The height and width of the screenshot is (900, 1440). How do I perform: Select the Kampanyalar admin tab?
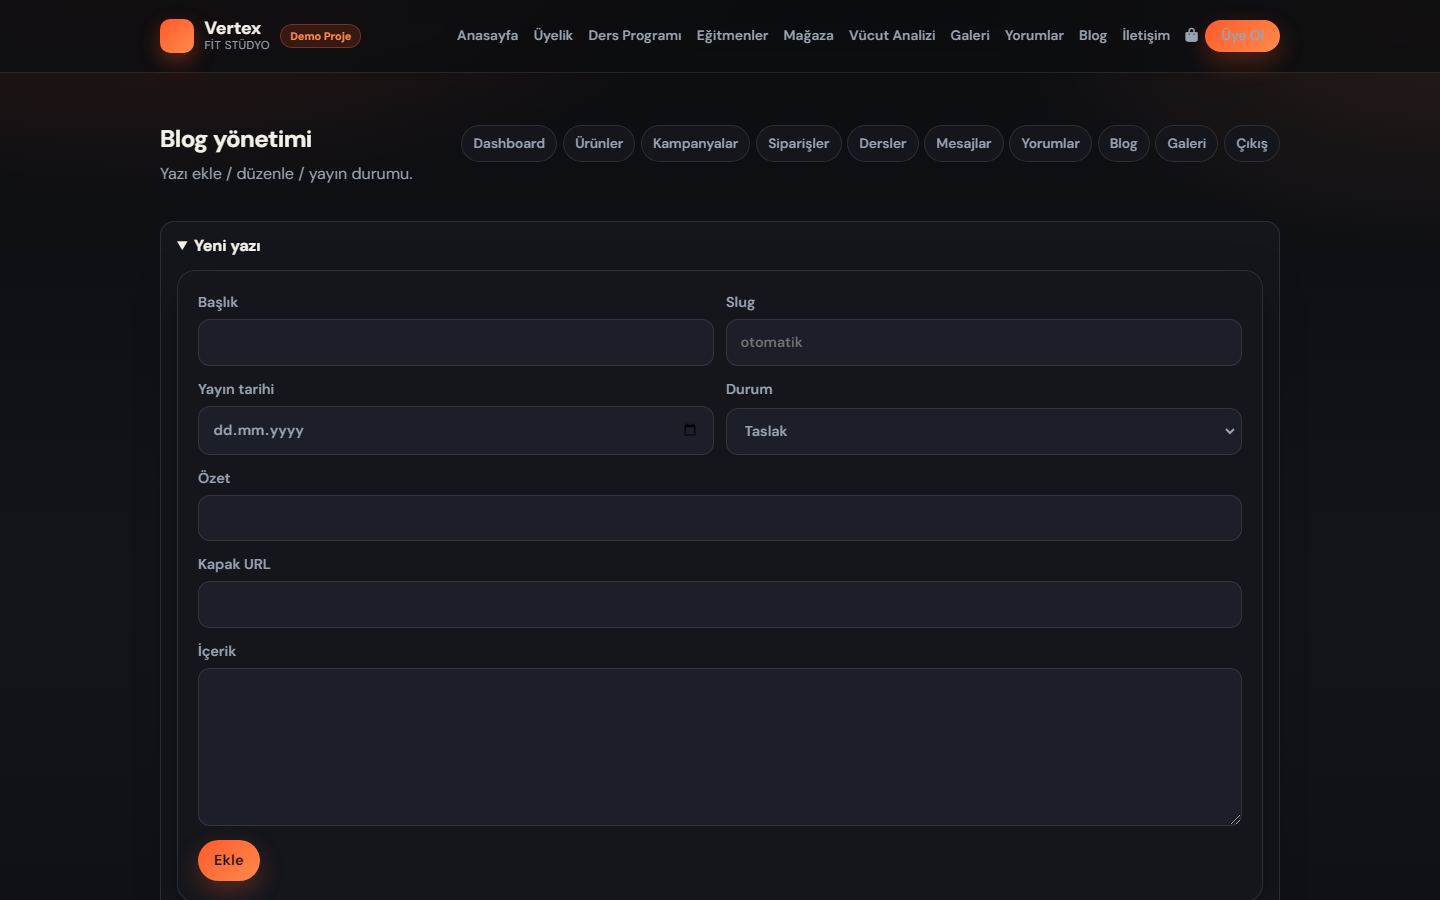(695, 144)
